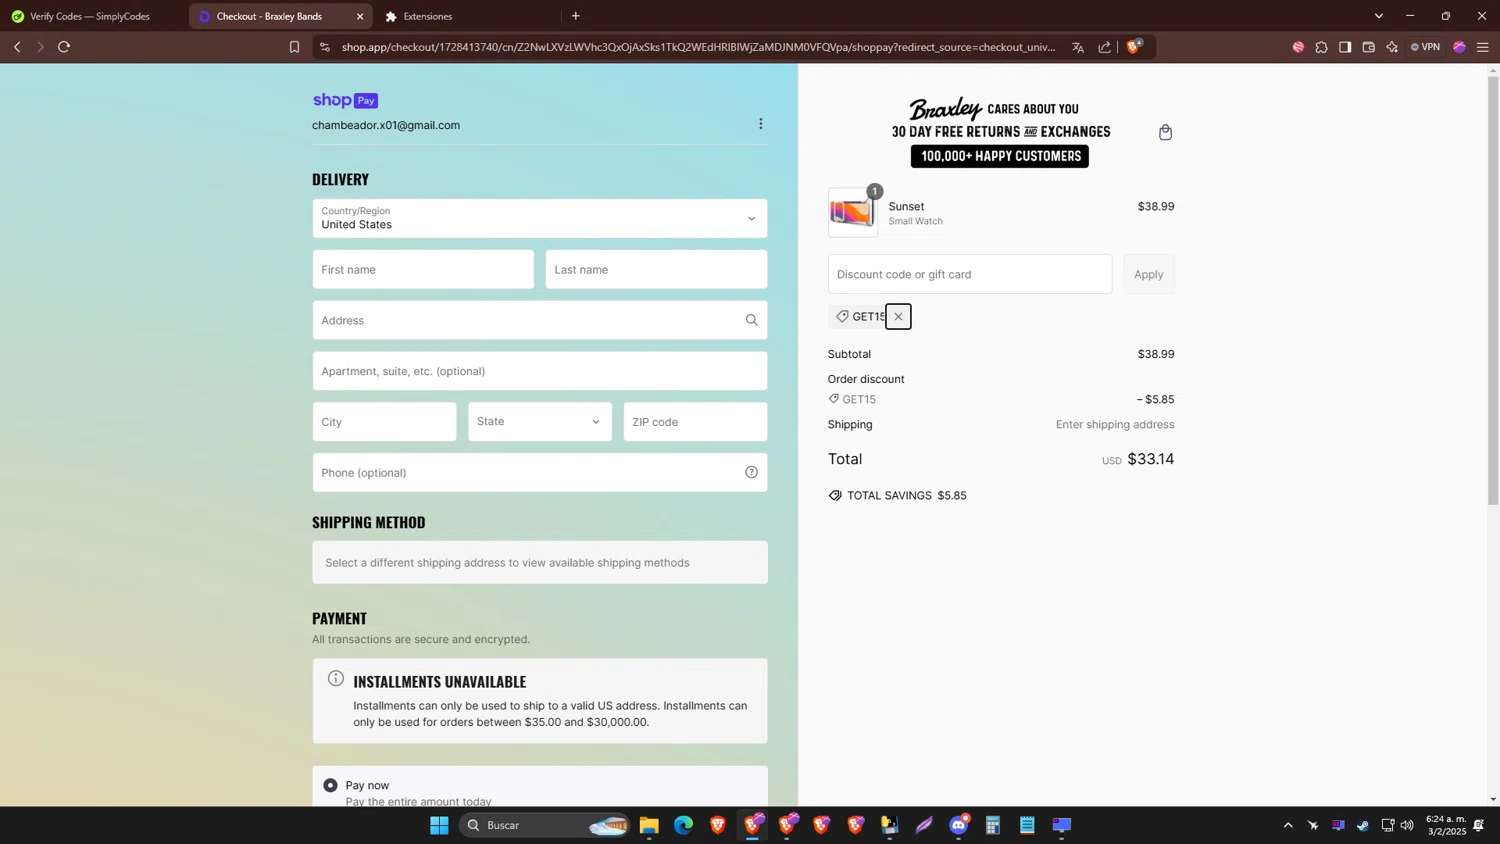The width and height of the screenshot is (1500, 844).
Task: Open the Brave Wallet icon
Action: coord(1369,47)
